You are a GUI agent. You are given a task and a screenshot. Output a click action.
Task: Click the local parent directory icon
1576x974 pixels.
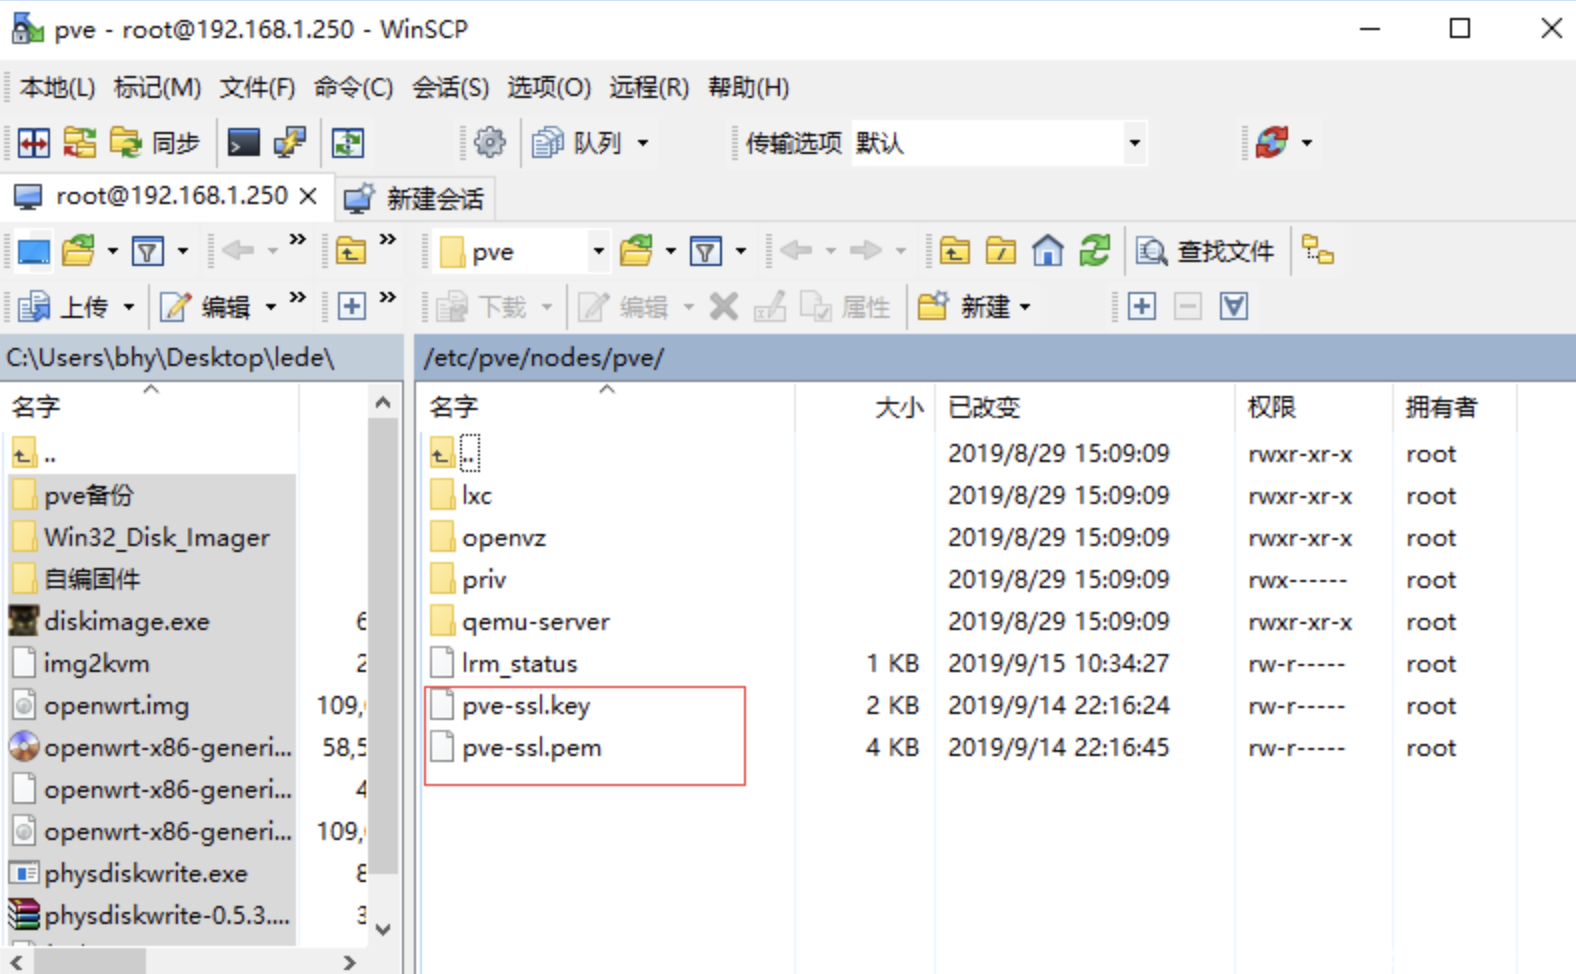coord(350,251)
